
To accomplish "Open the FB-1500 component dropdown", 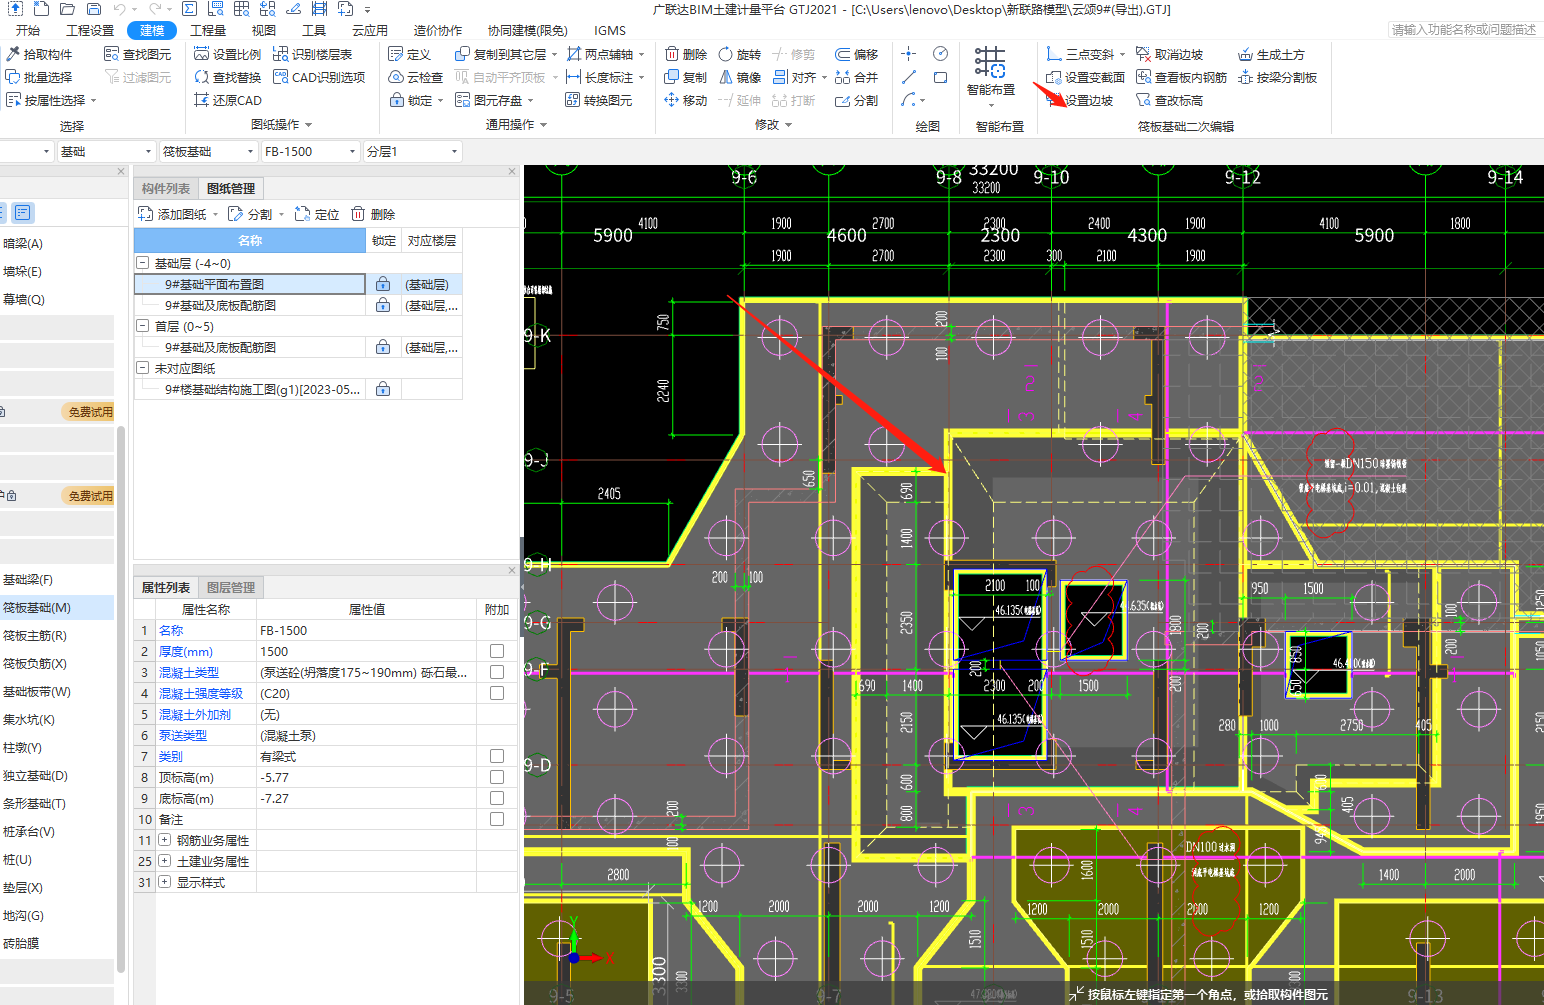I will (x=310, y=151).
